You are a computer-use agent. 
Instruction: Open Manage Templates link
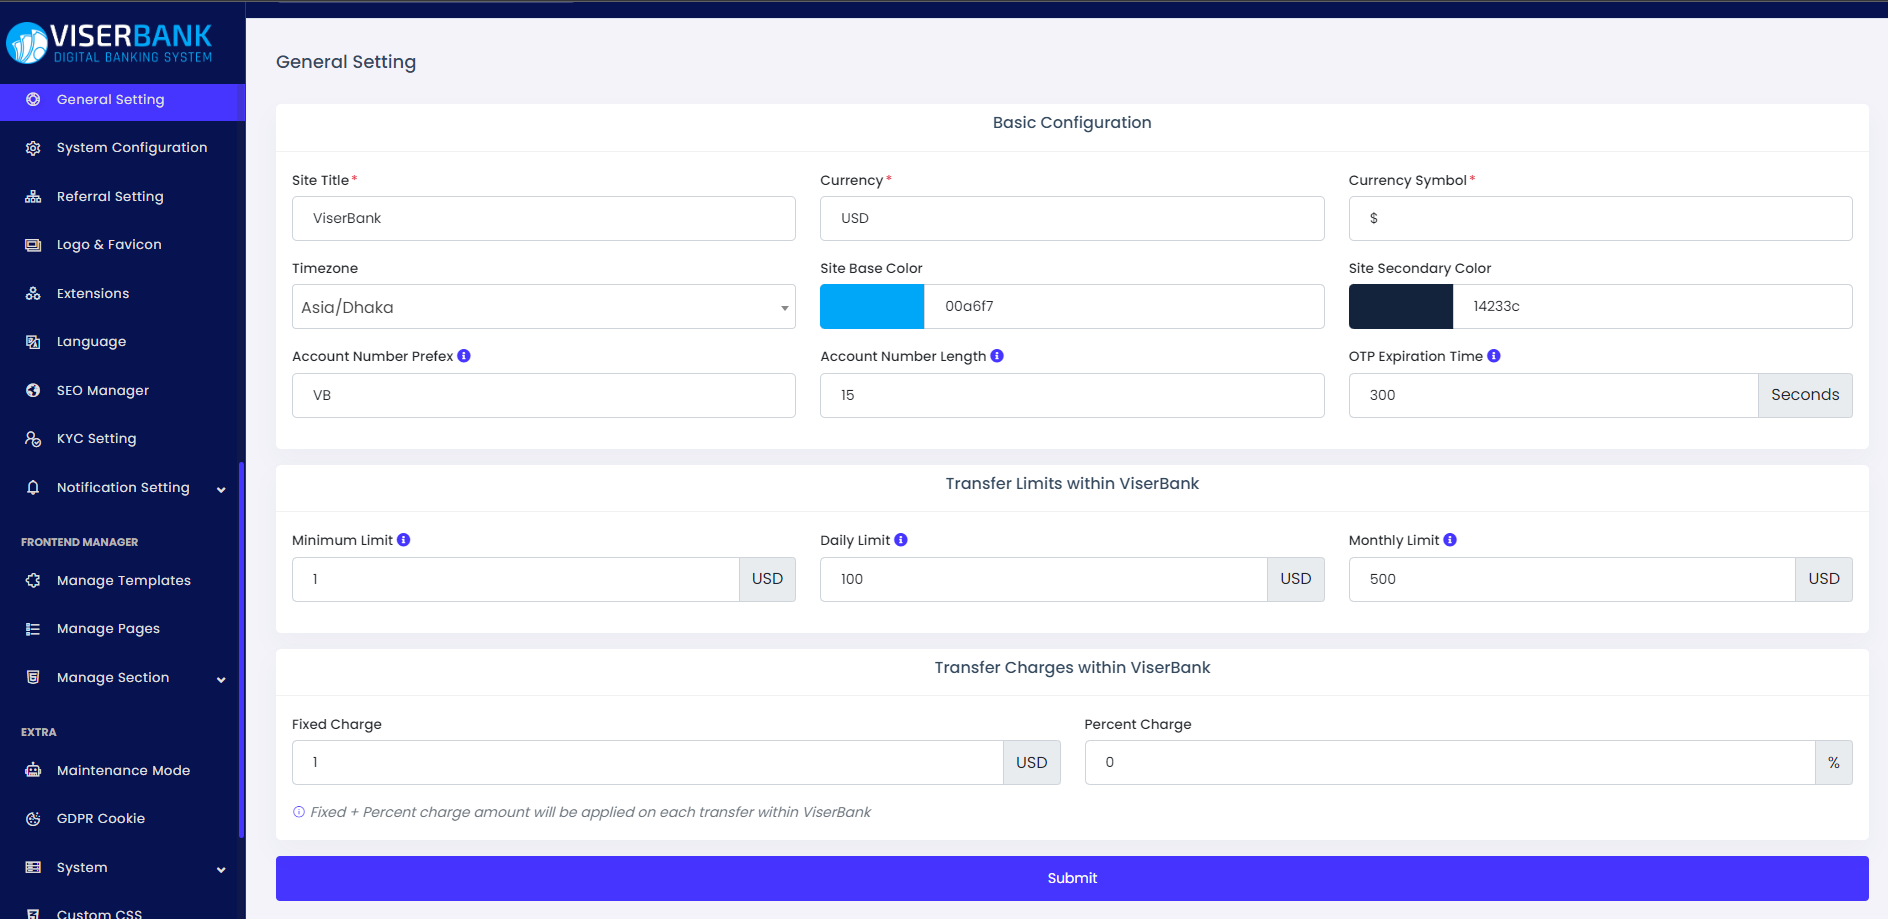(x=122, y=581)
